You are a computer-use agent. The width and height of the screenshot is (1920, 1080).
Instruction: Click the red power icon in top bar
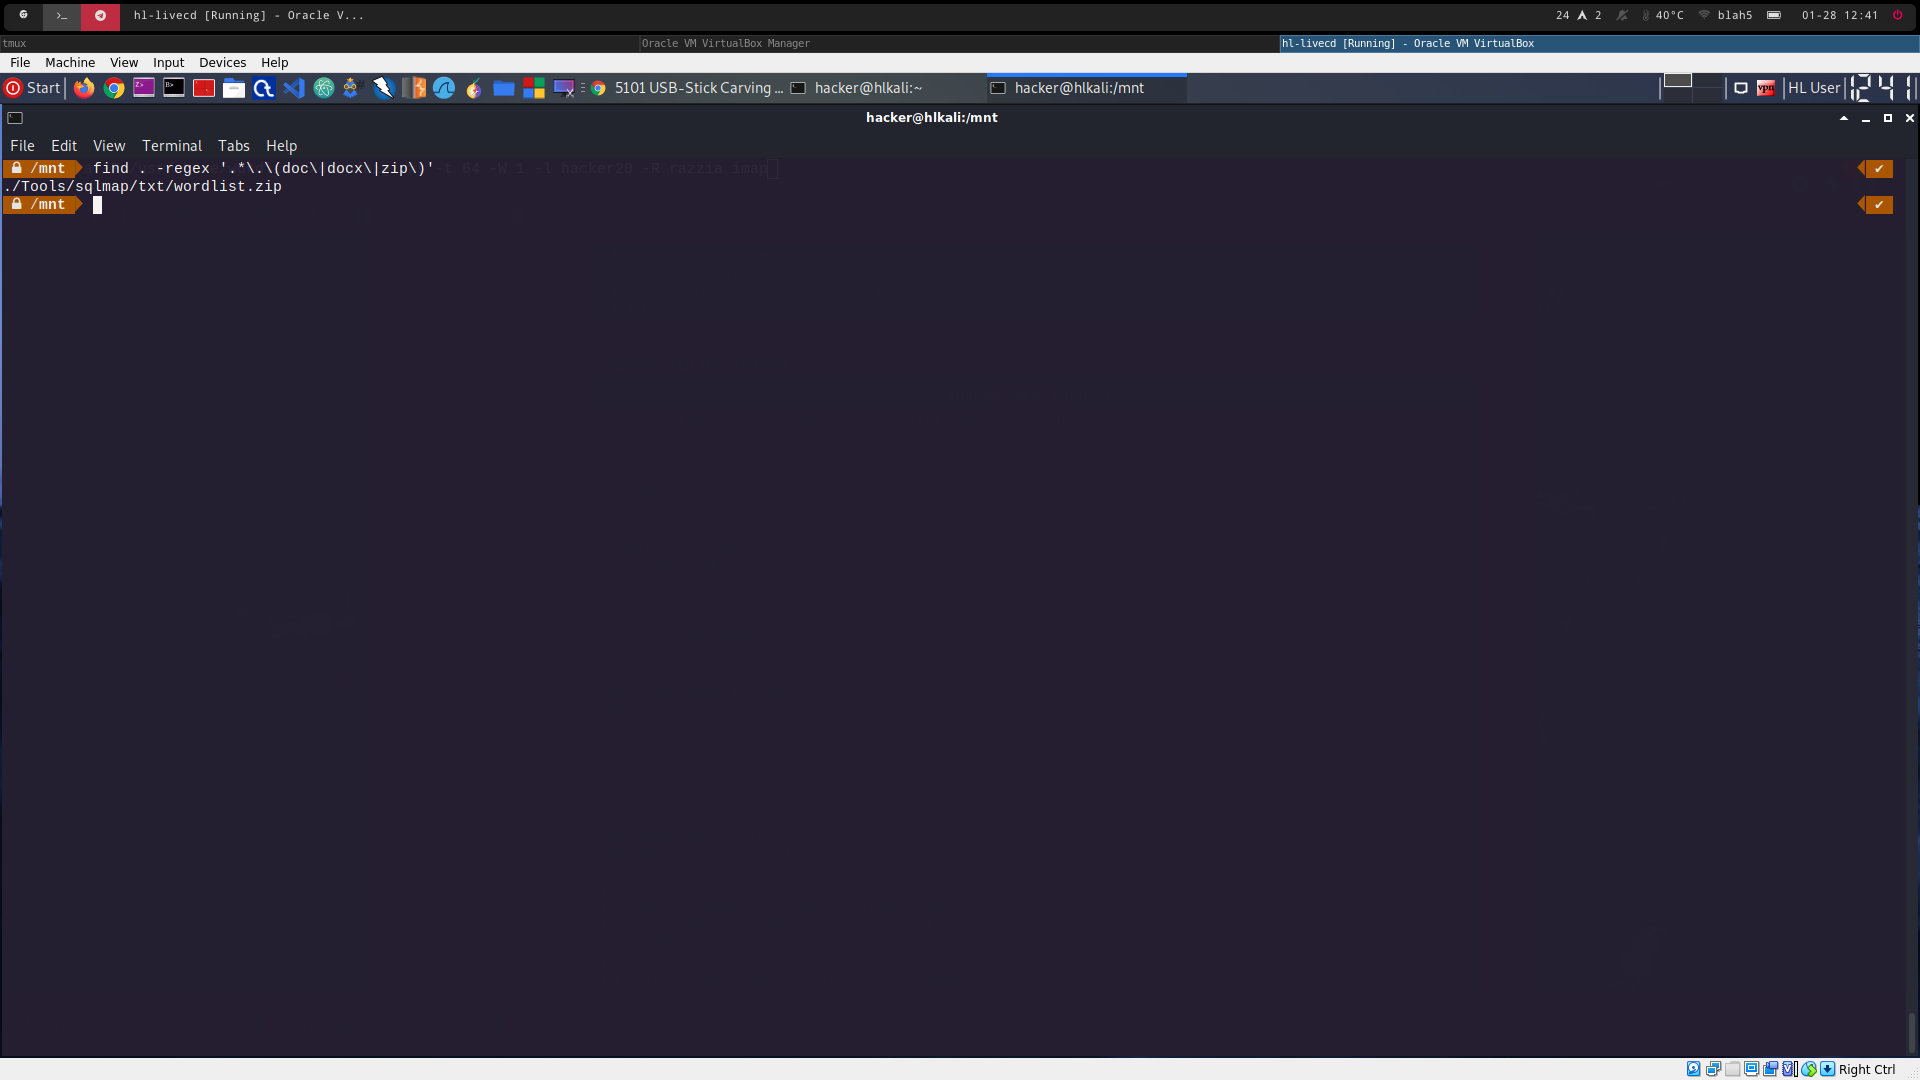tap(1897, 15)
